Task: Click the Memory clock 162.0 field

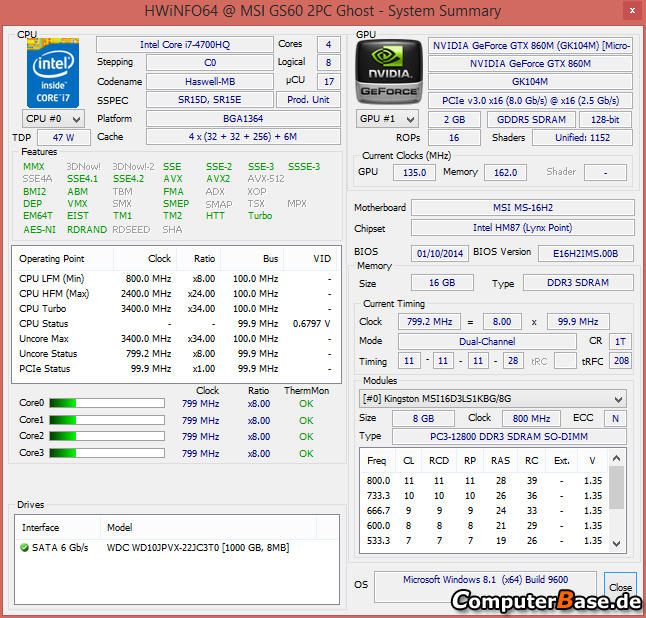Action: pyautogui.click(x=505, y=172)
